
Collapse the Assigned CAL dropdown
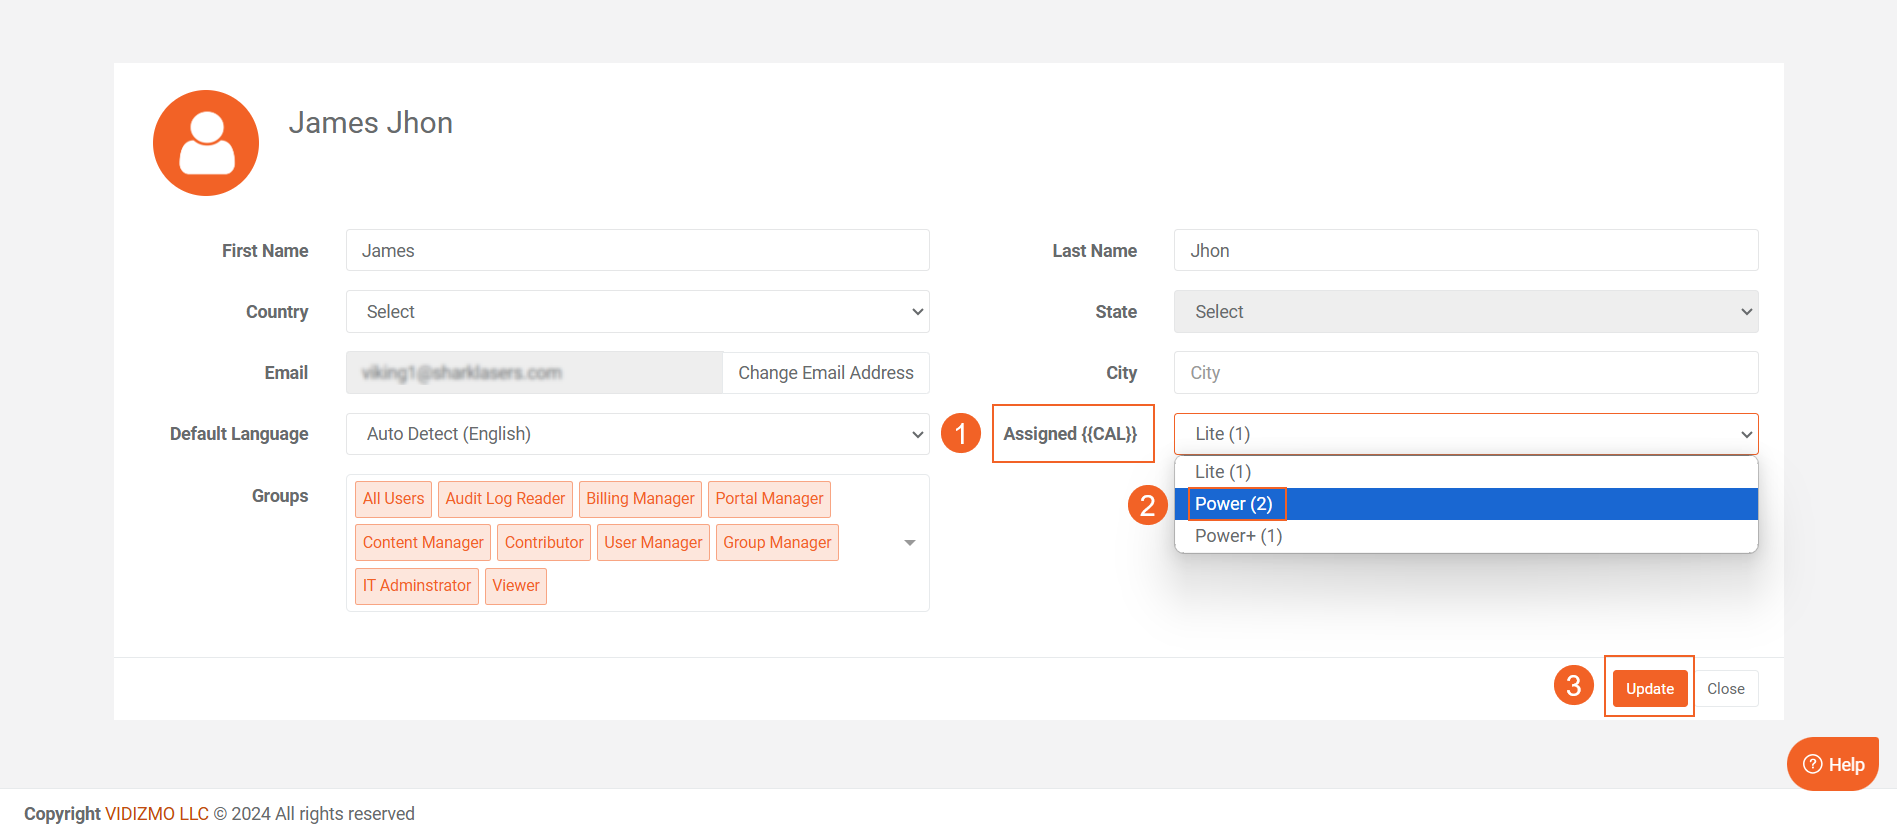[1465, 434]
